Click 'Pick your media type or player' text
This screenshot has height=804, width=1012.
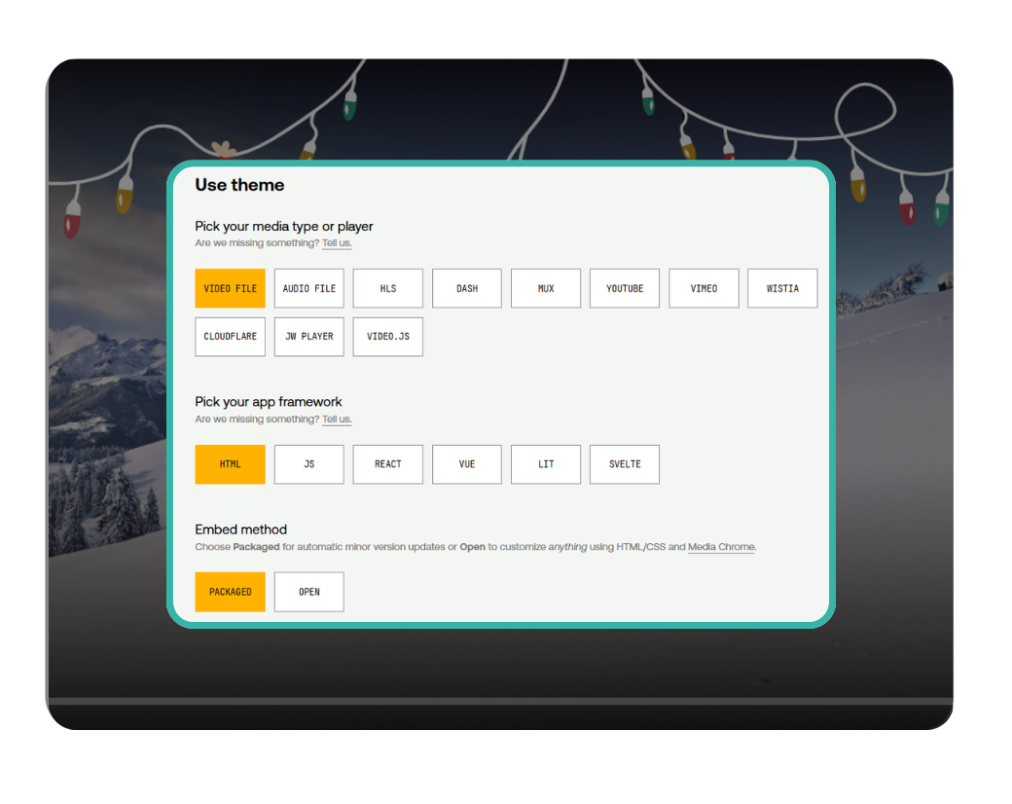(284, 226)
